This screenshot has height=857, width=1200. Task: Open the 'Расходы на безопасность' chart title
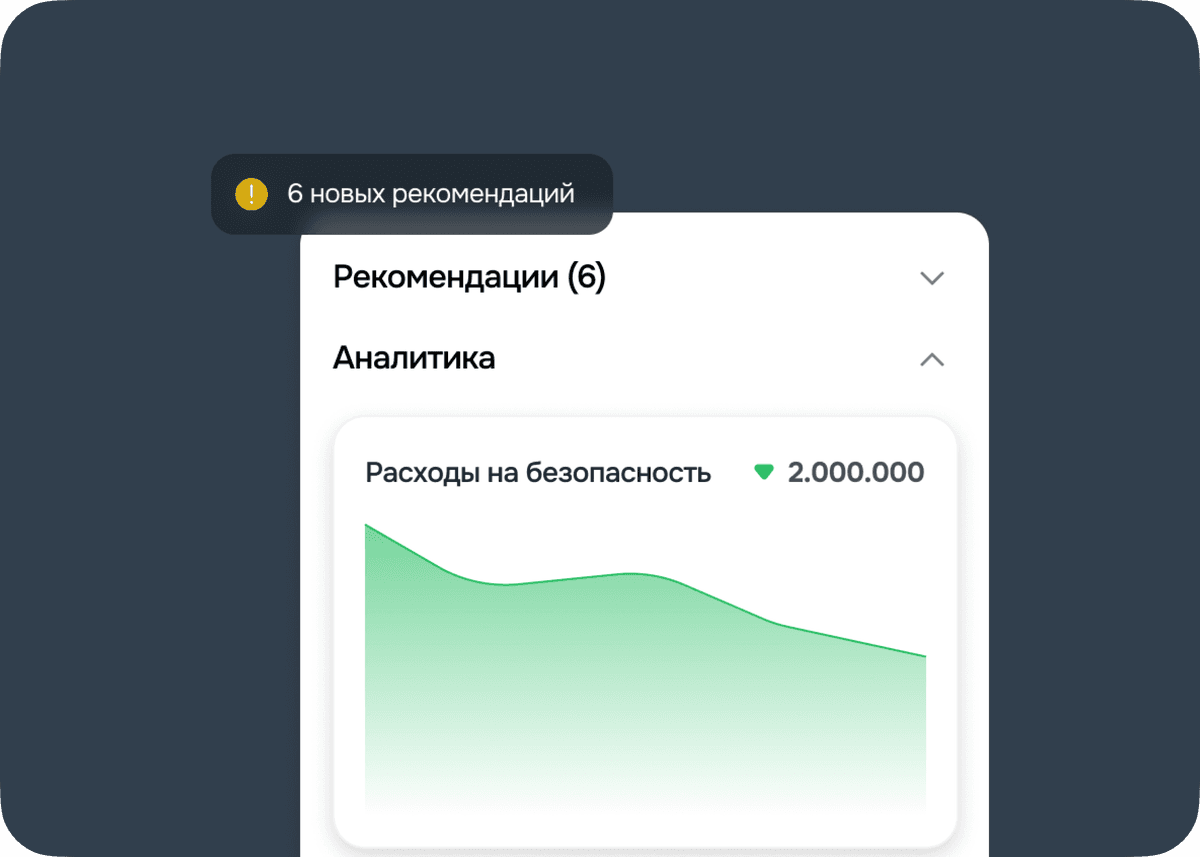point(538,472)
